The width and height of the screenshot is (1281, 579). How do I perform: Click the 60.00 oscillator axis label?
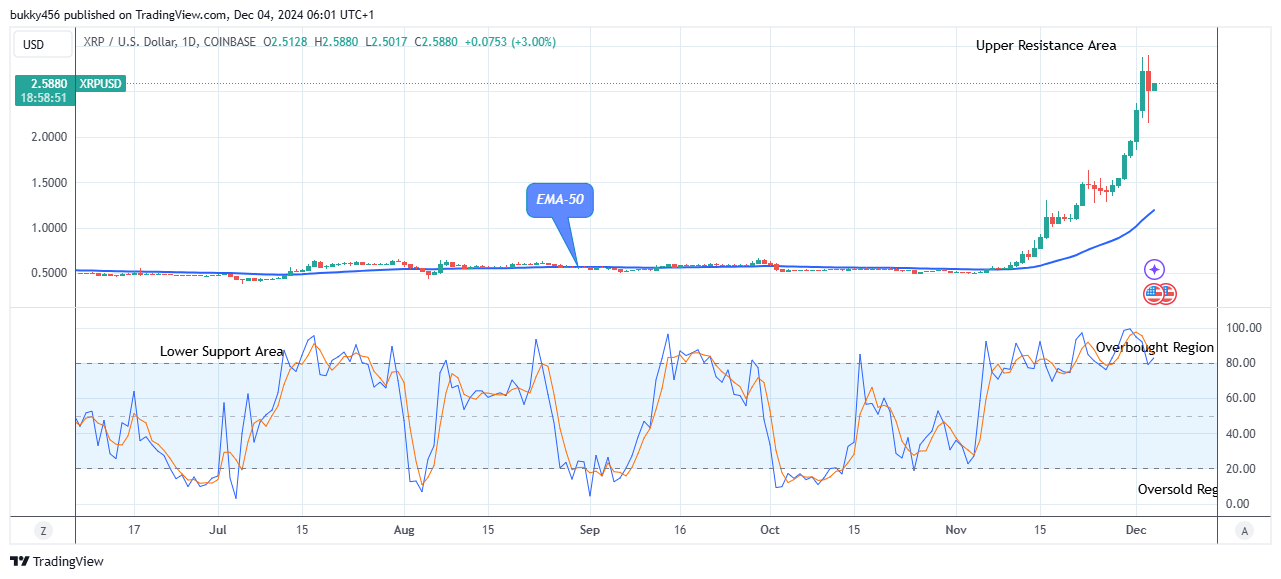click(x=1241, y=398)
